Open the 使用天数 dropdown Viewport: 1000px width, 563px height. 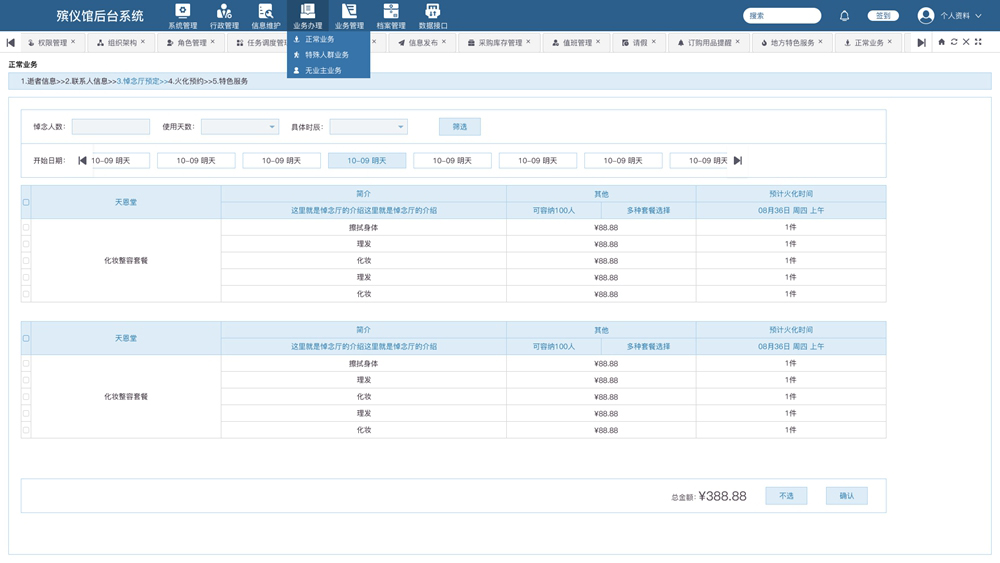point(240,127)
